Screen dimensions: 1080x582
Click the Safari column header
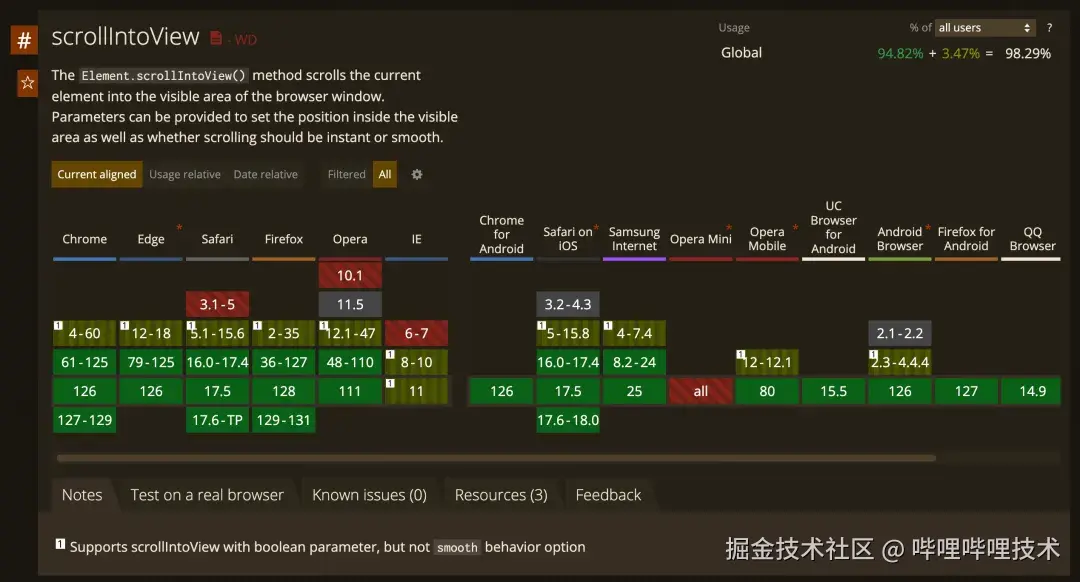click(x=217, y=239)
